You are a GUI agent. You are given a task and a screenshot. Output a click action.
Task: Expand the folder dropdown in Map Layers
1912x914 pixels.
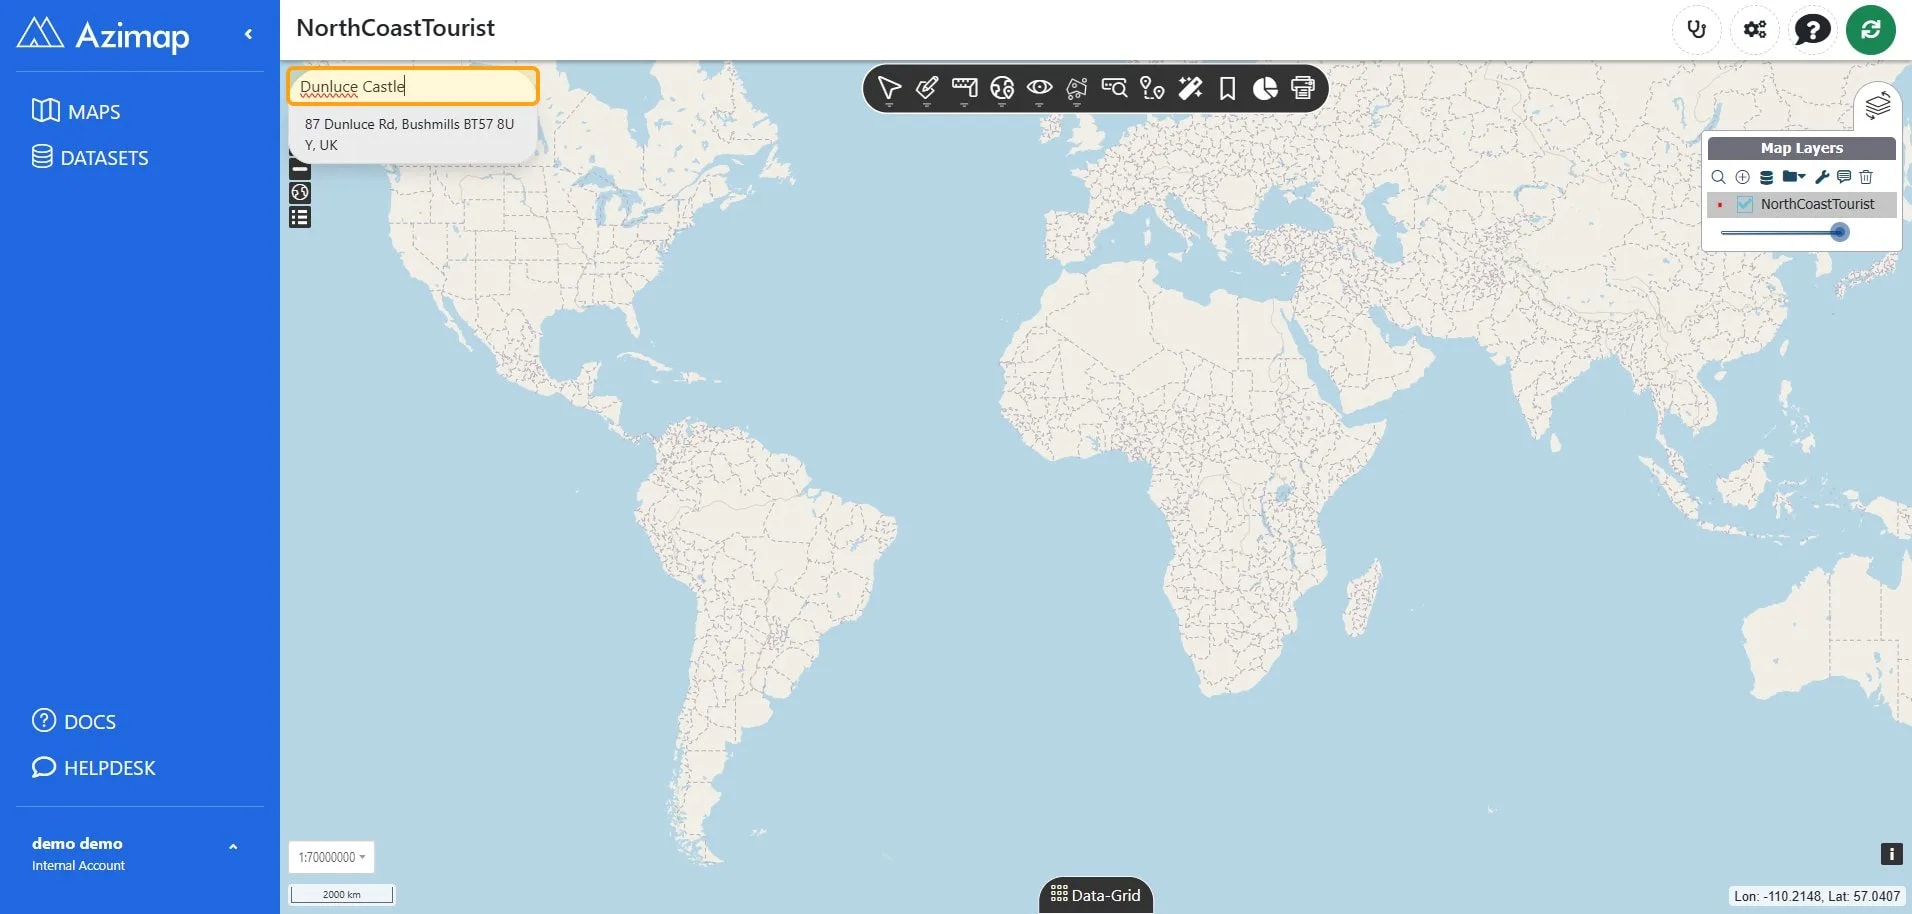[1794, 177]
